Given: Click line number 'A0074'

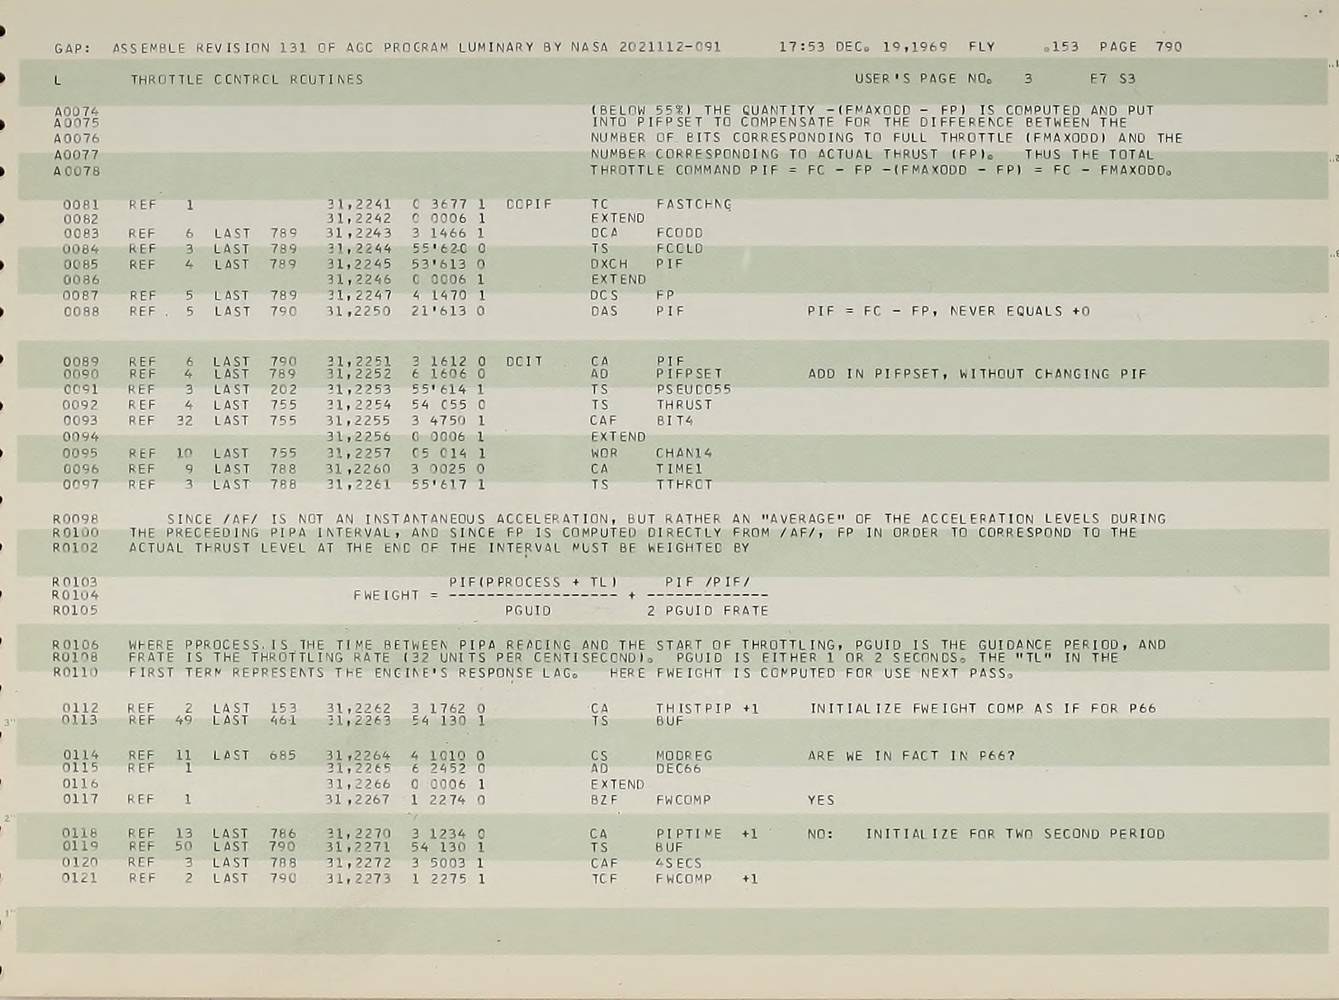Looking at the screenshot, I should point(77,111).
